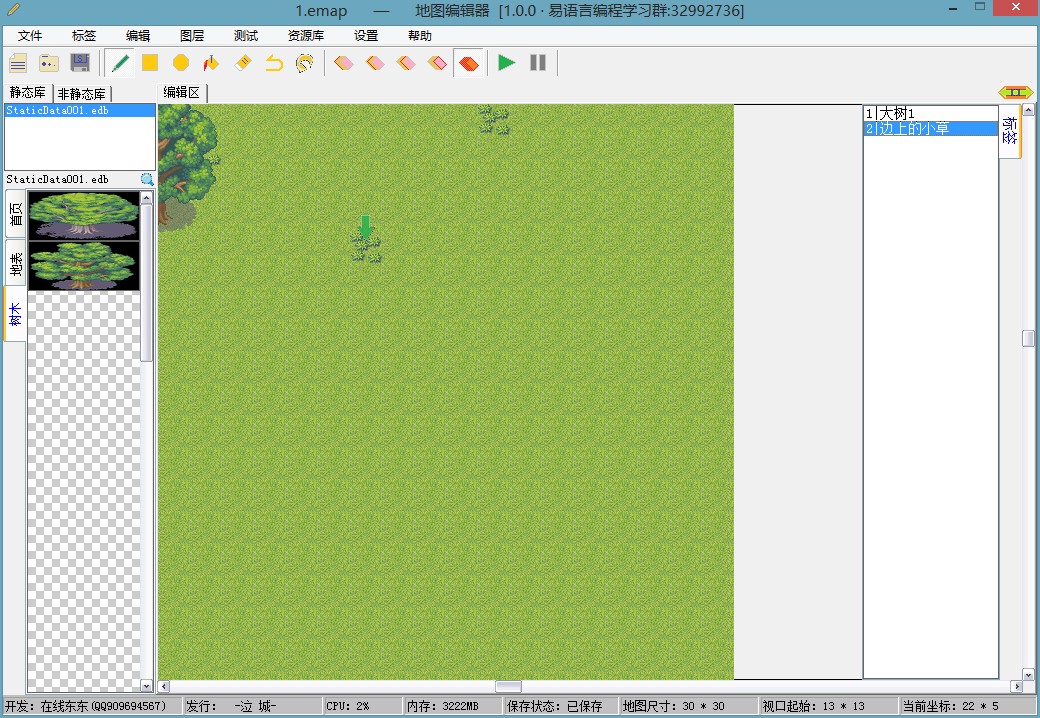Open the 设置 menu
The width and height of the screenshot is (1040, 718).
[365, 36]
